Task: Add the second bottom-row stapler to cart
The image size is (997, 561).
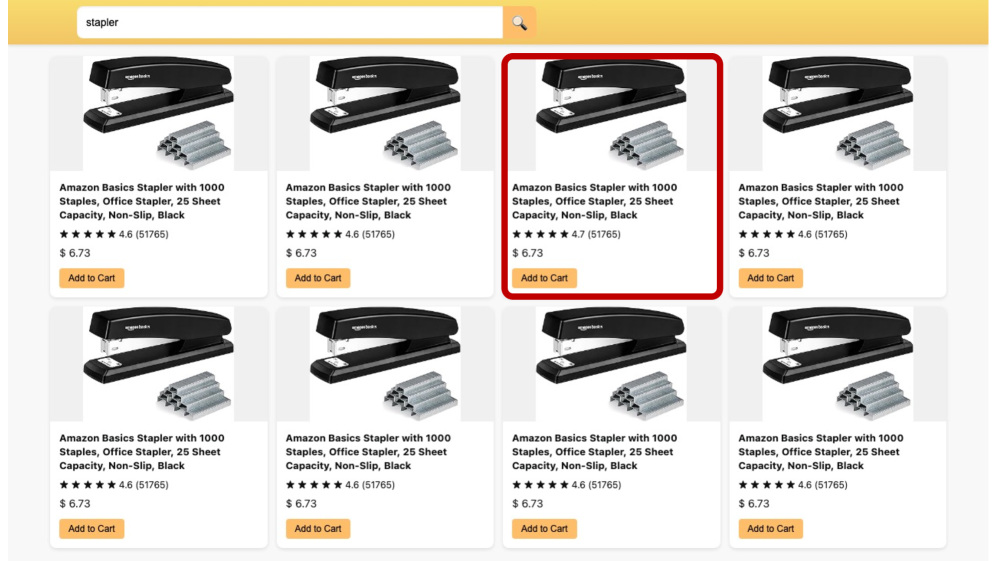Action: [x=318, y=529]
